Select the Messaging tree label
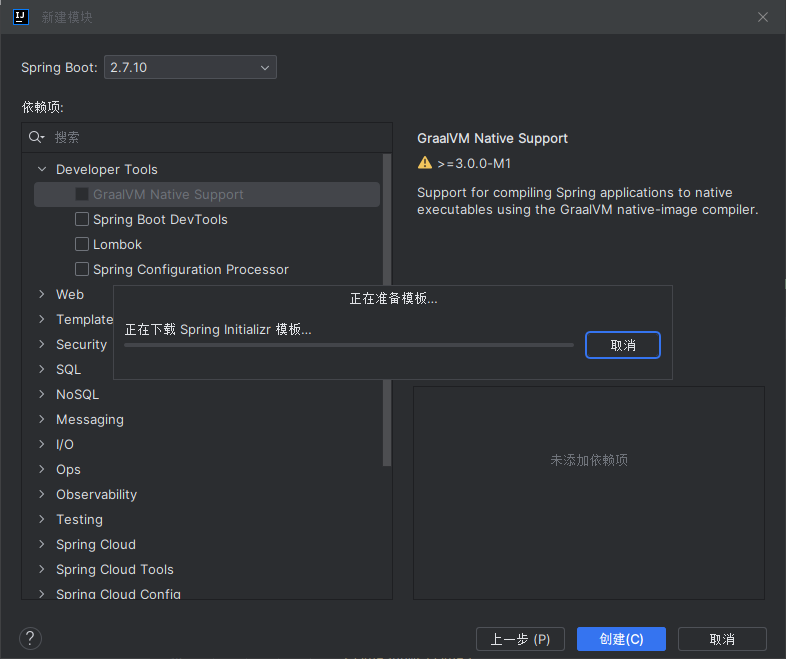Screen dimensions: 786x659 (90, 419)
